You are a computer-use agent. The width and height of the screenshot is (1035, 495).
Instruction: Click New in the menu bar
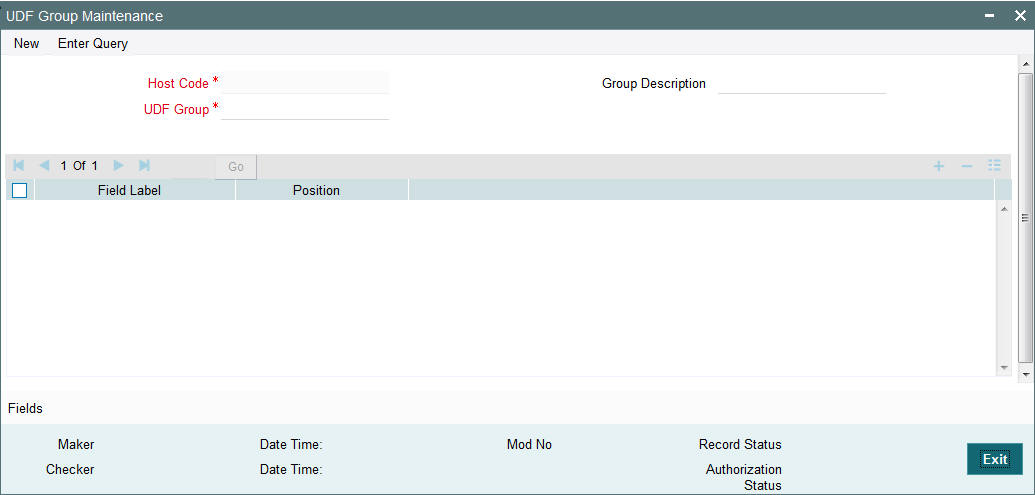(x=26, y=44)
